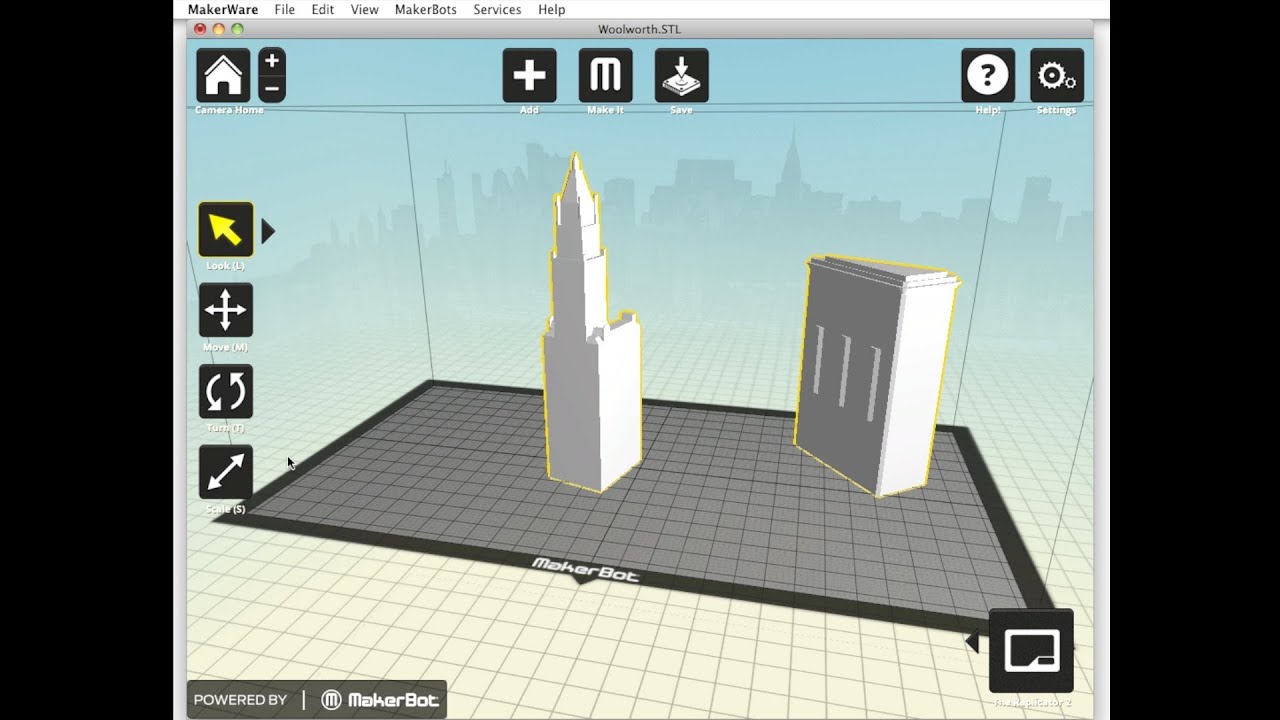Select the Turn rotate tool
The image size is (1280, 720).
(225, 391)
